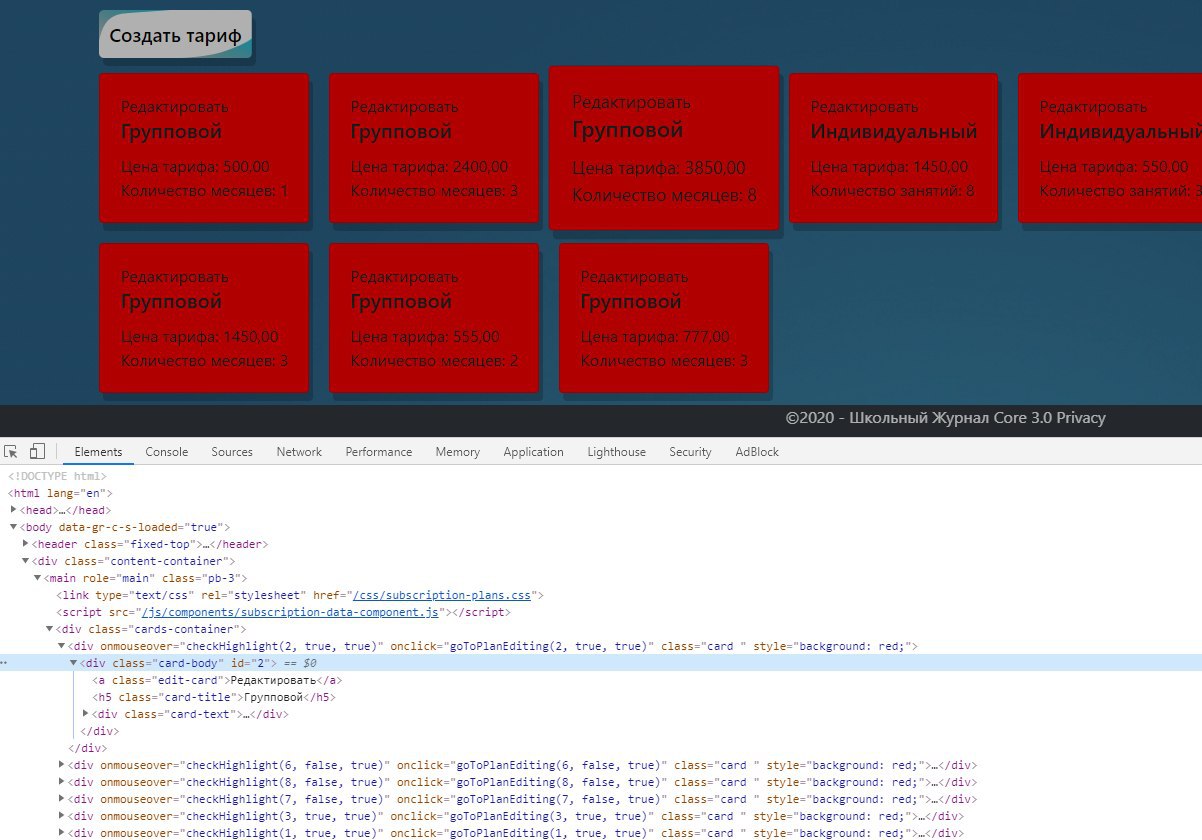Open the Memory tab

click(458, 452)
